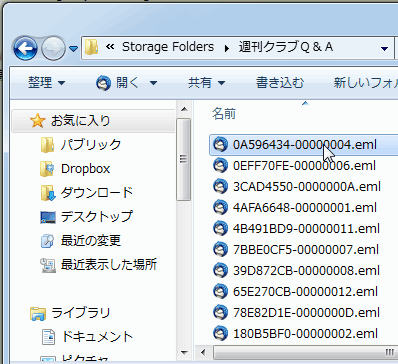398x364 pixels.
Task: Select file 65E270CB-00000012.eml
Action: point(305,292)
